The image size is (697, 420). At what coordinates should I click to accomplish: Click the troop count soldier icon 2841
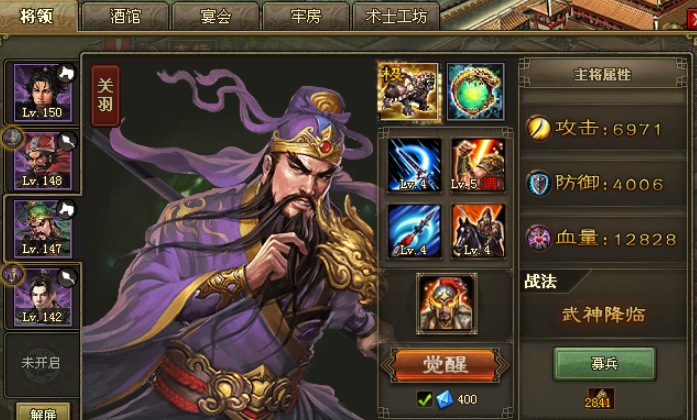(x=601, y=398)
